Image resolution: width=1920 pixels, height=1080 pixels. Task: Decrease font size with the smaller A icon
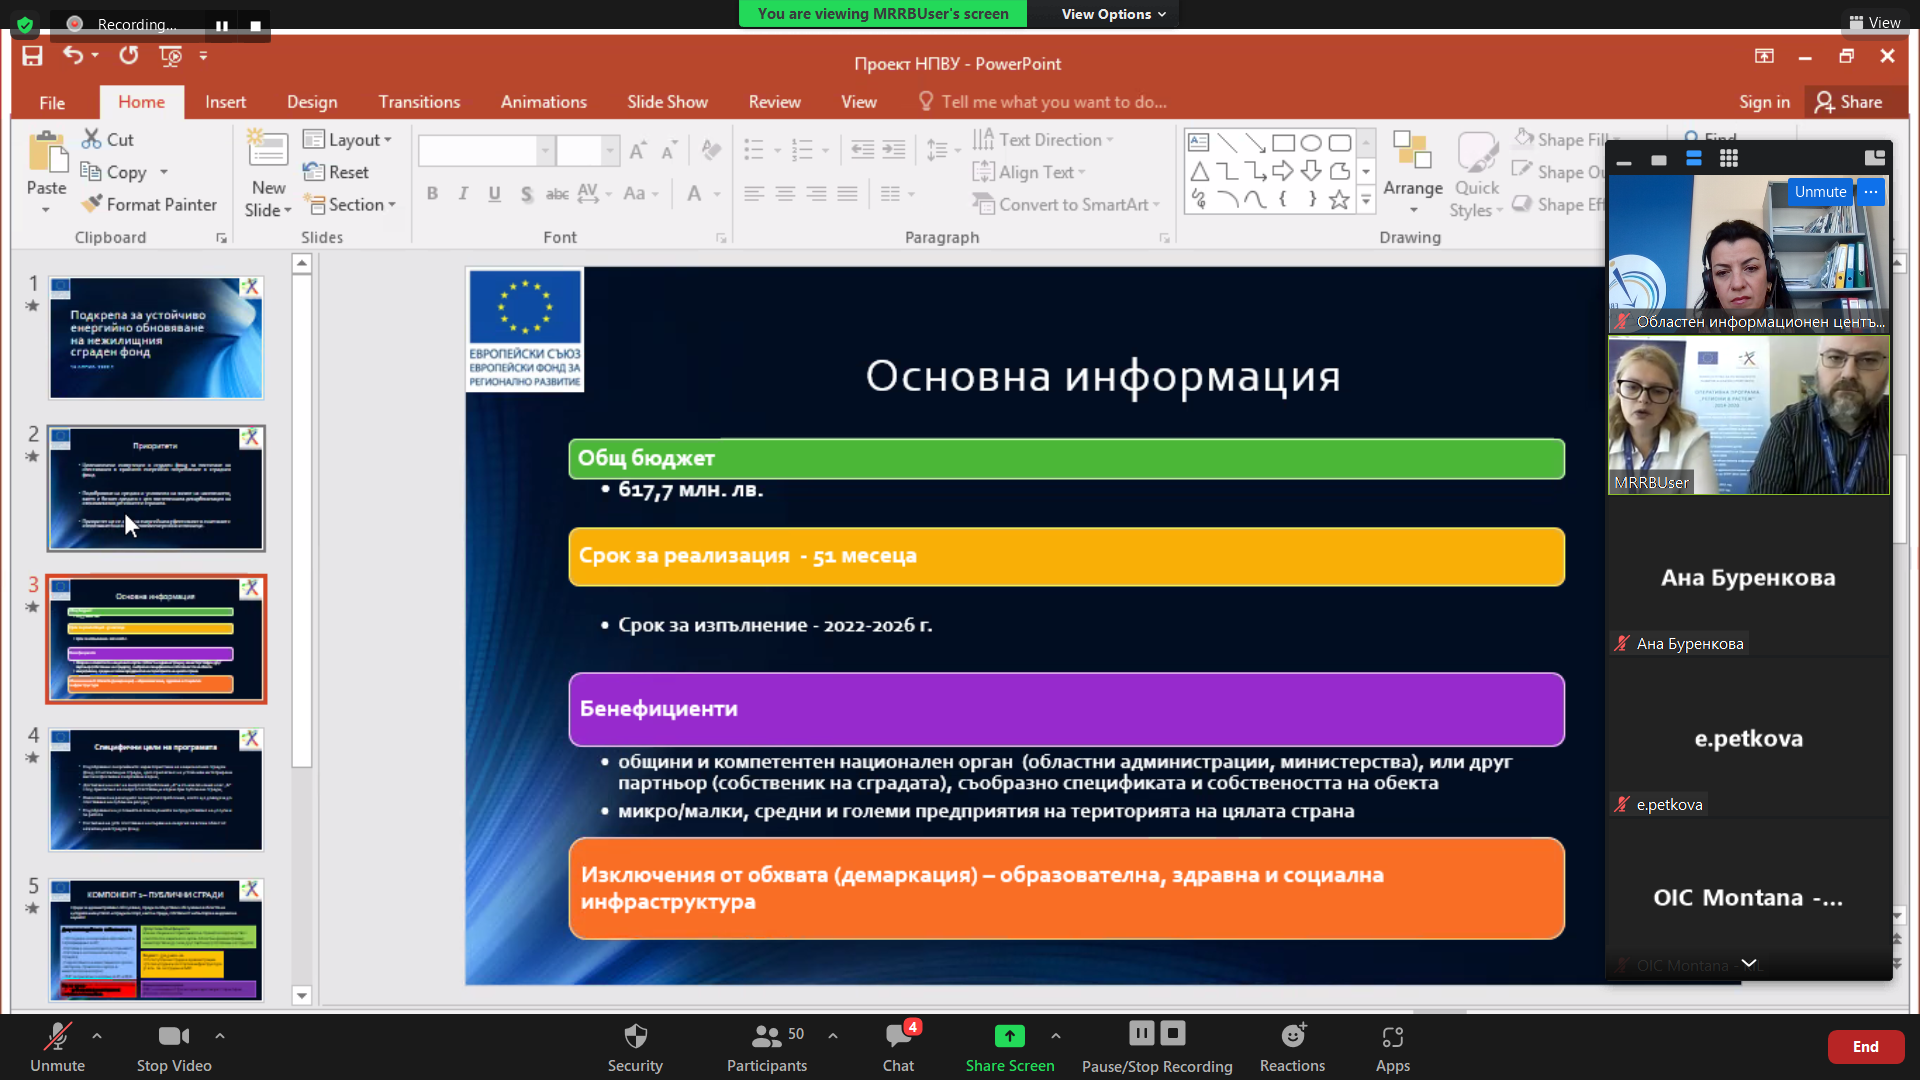tap(668, 151)
